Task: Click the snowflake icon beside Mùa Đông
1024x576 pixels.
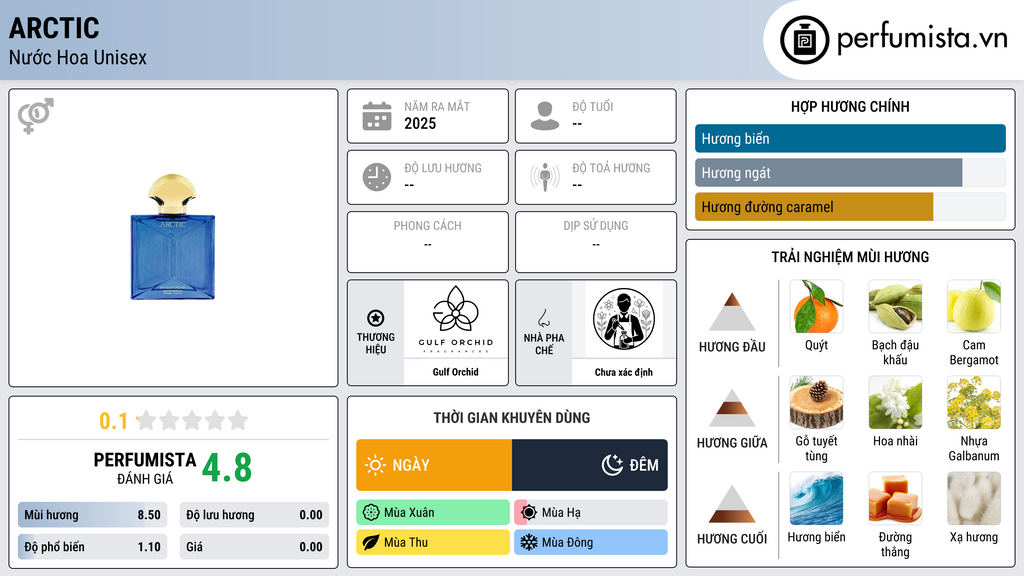Action: click(x=529, y=542)
